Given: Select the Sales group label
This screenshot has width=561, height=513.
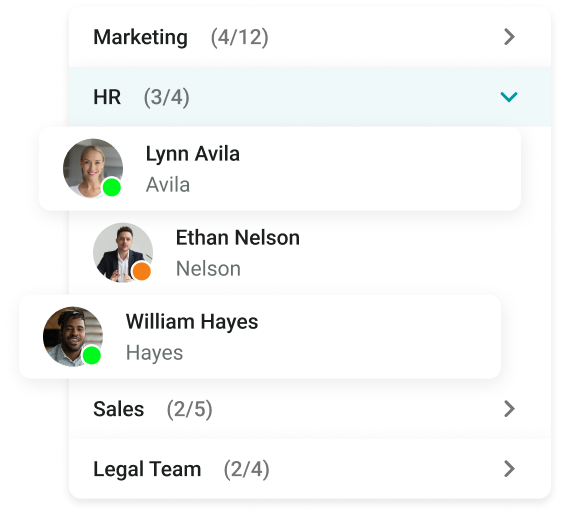Looking at the screenshot, I should tap(118, 409).
